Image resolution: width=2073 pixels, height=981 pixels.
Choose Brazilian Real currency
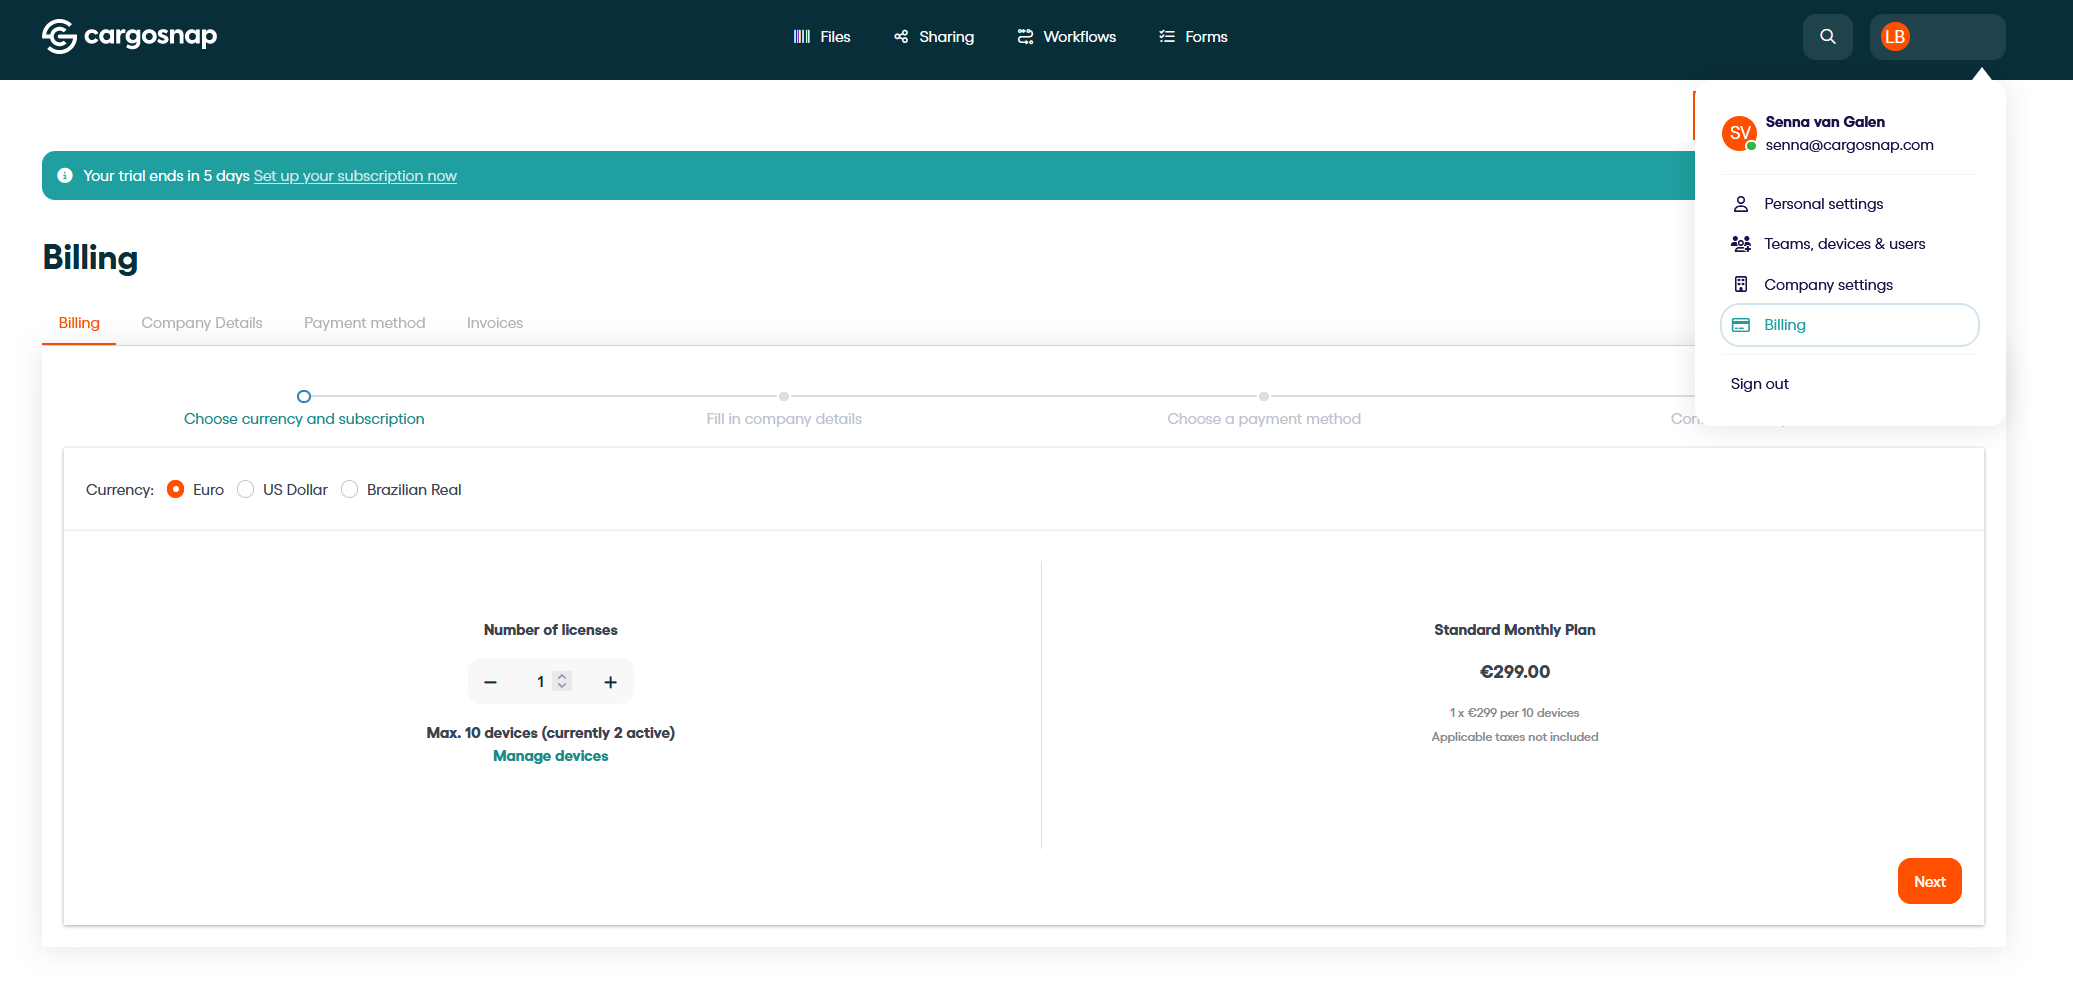click(350, 490)
